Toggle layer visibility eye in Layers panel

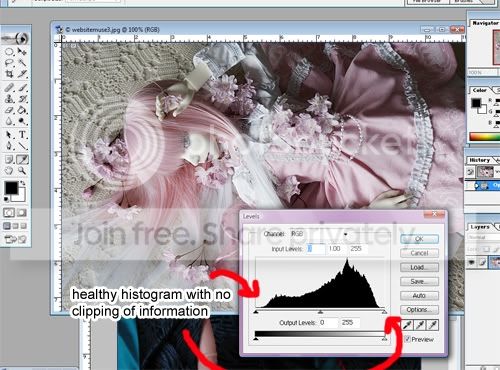[x=471, y=263]
